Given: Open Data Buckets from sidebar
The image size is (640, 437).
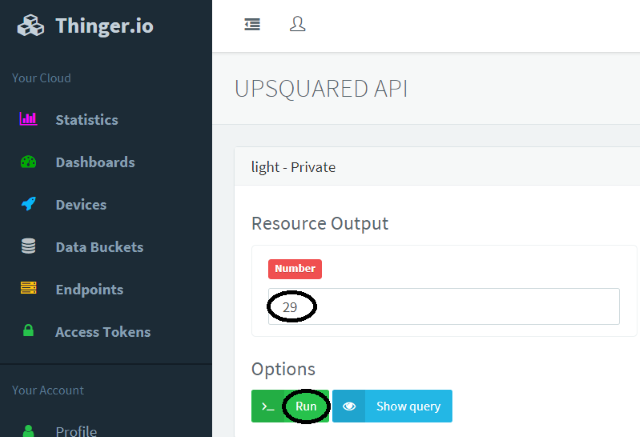Looking at the screenshot, I should pyautogui.click(x=99, y=247).
